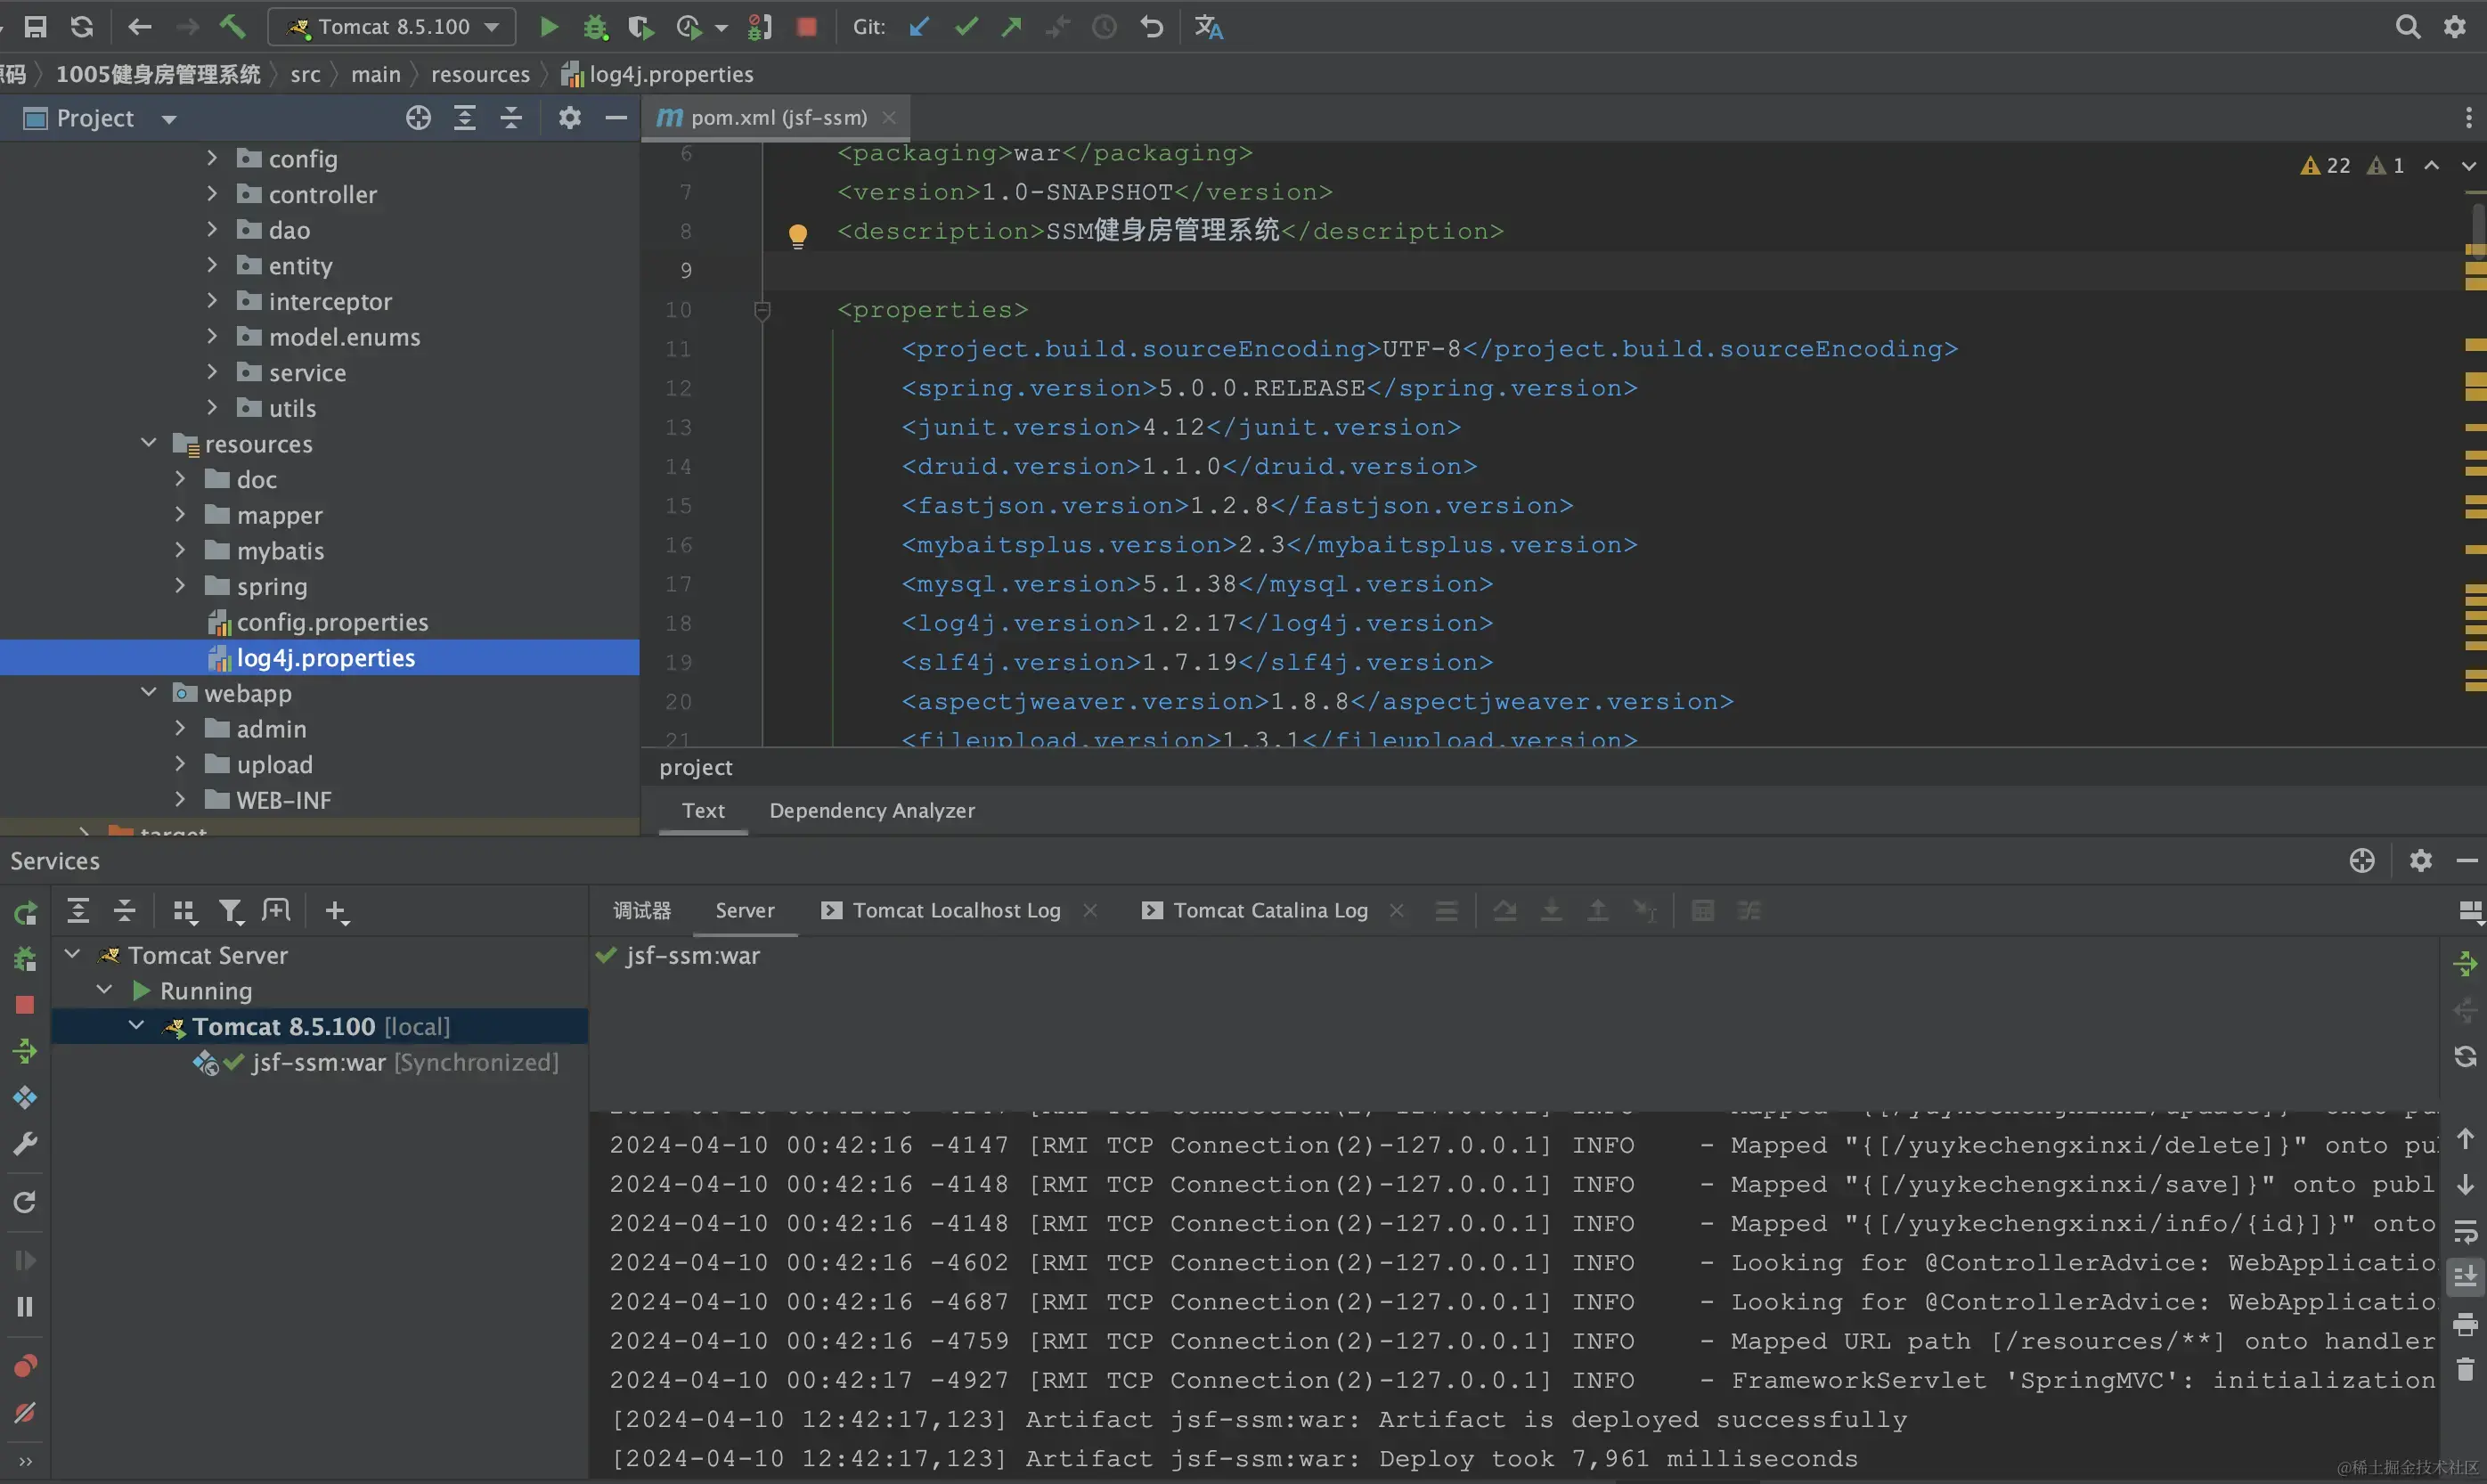This screenshot has width=2487, height=1484.
Task: Open the Project view selector dropdown
Action: tap(100, 118)
